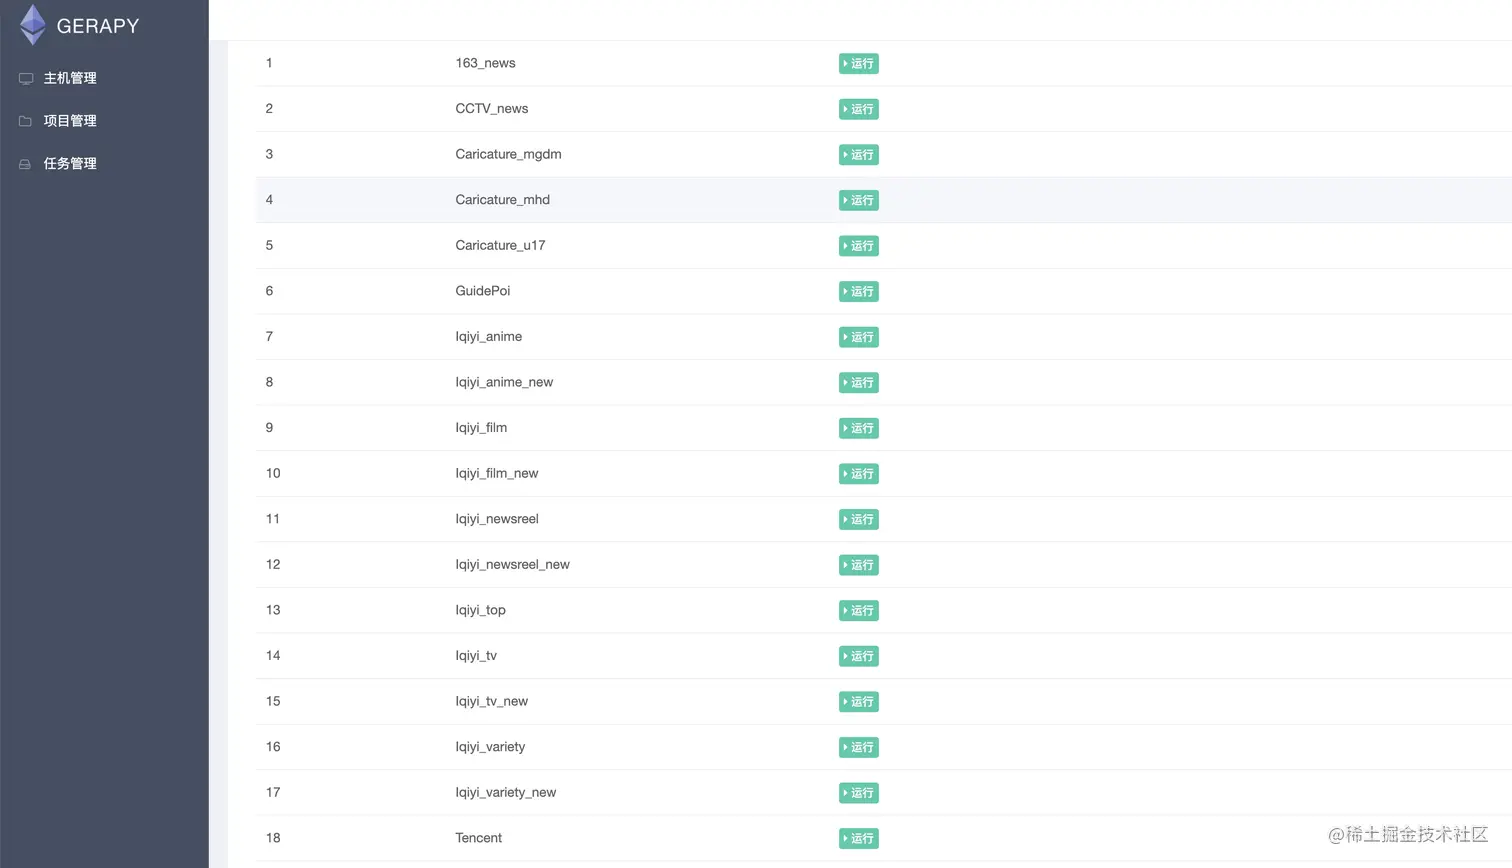Run the Iqiyi_film_new spider
Viewport: 1512px width, 868px height.
point(859,474)
